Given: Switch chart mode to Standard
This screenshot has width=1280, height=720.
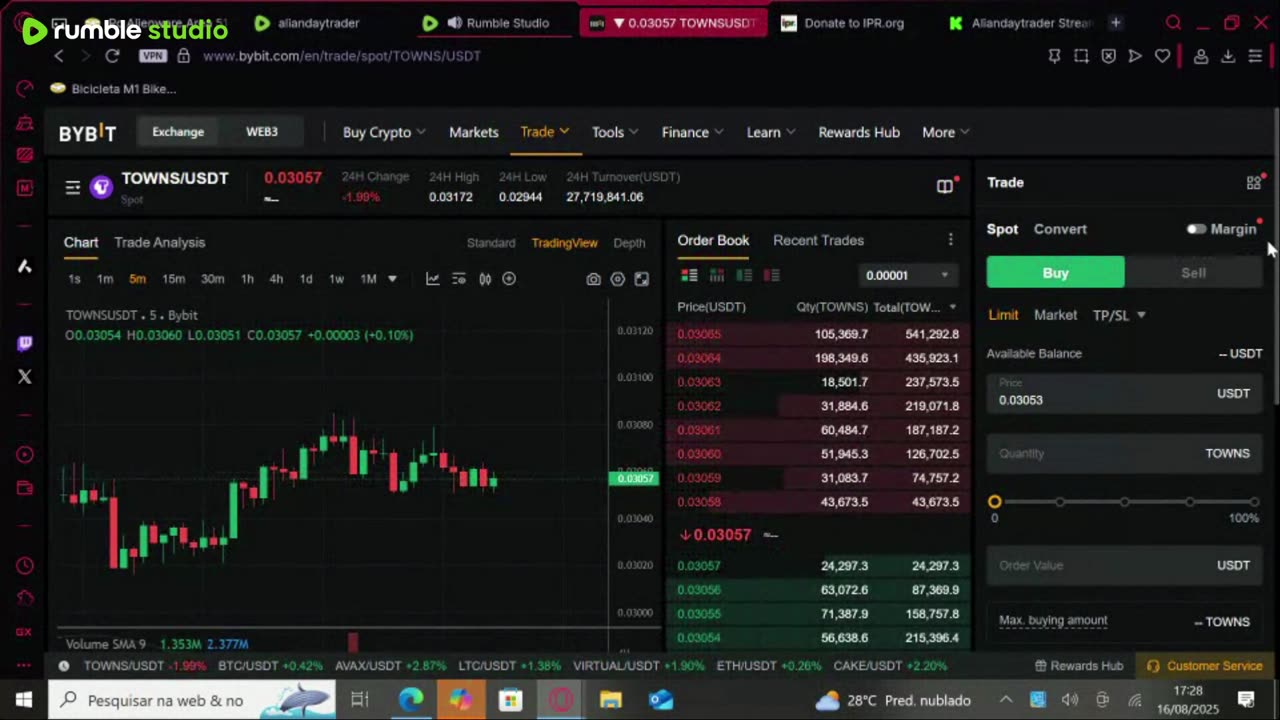Looking at the screenshot, I should point(491,243).
